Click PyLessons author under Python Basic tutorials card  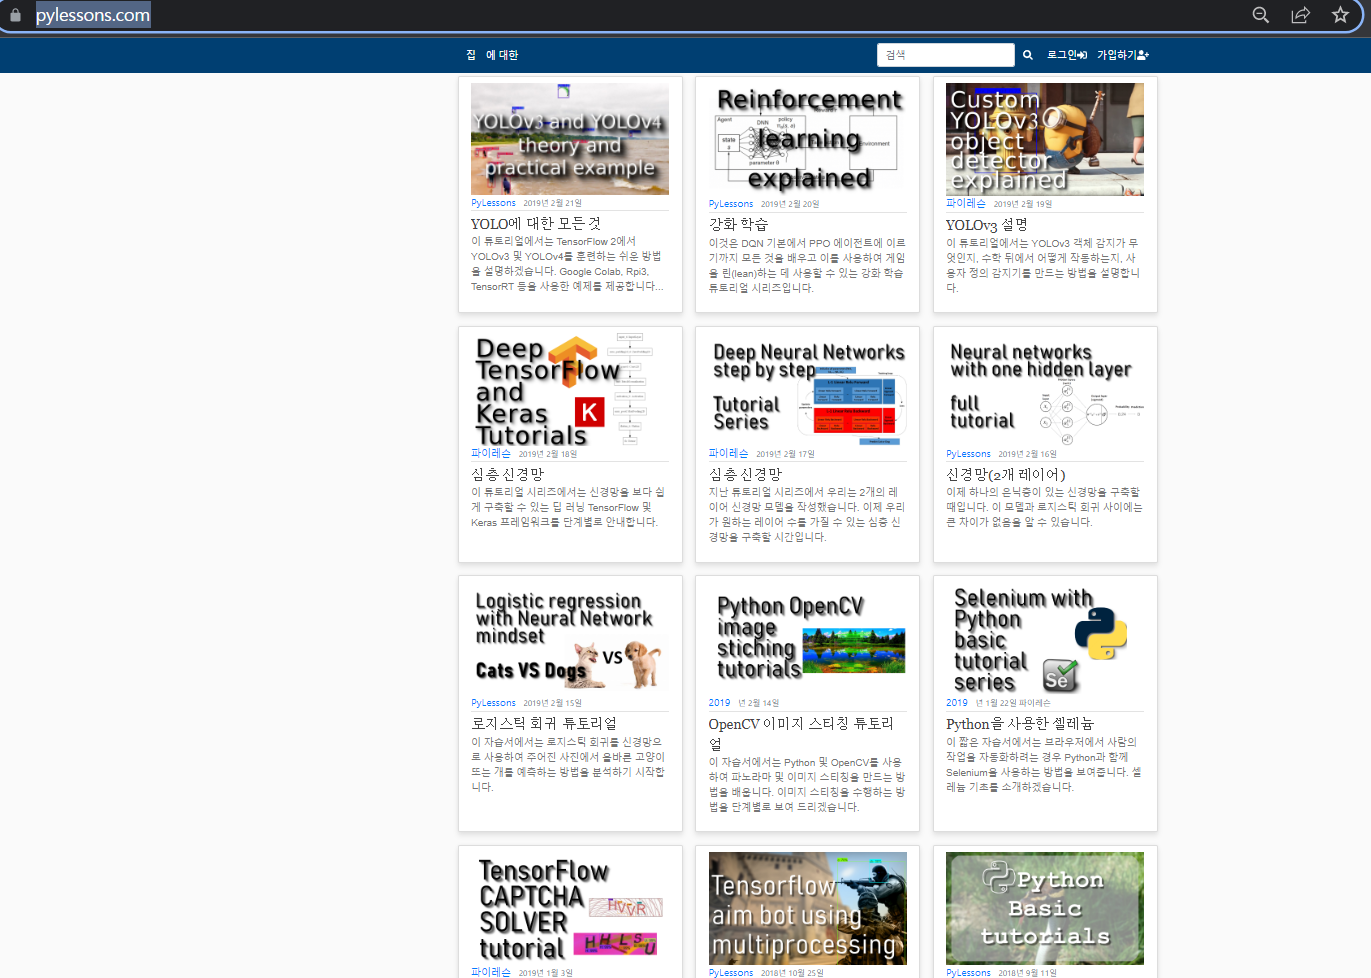[x=968, y=972]
